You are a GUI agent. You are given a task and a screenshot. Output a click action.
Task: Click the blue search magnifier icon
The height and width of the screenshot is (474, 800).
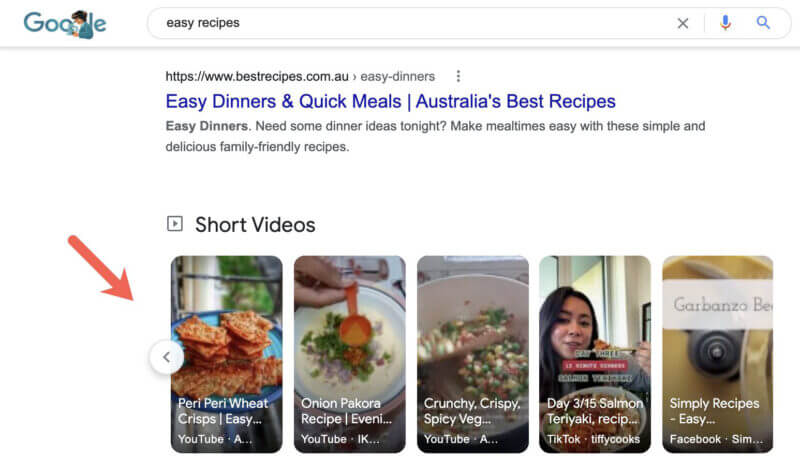763,22
